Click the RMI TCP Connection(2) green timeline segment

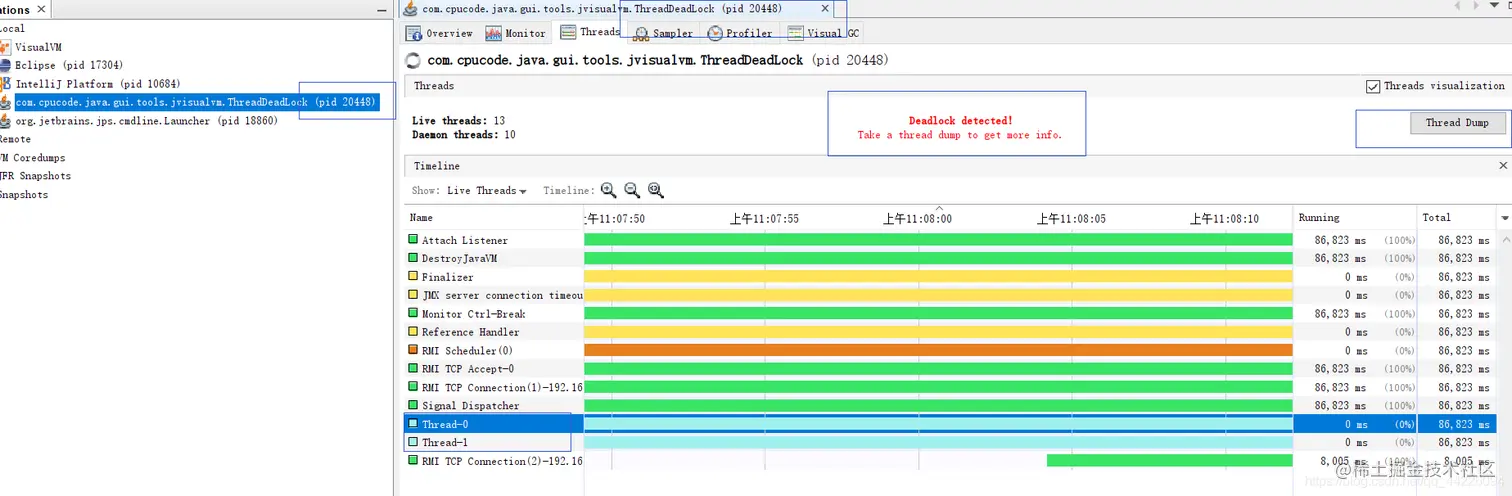(1170, 461)
